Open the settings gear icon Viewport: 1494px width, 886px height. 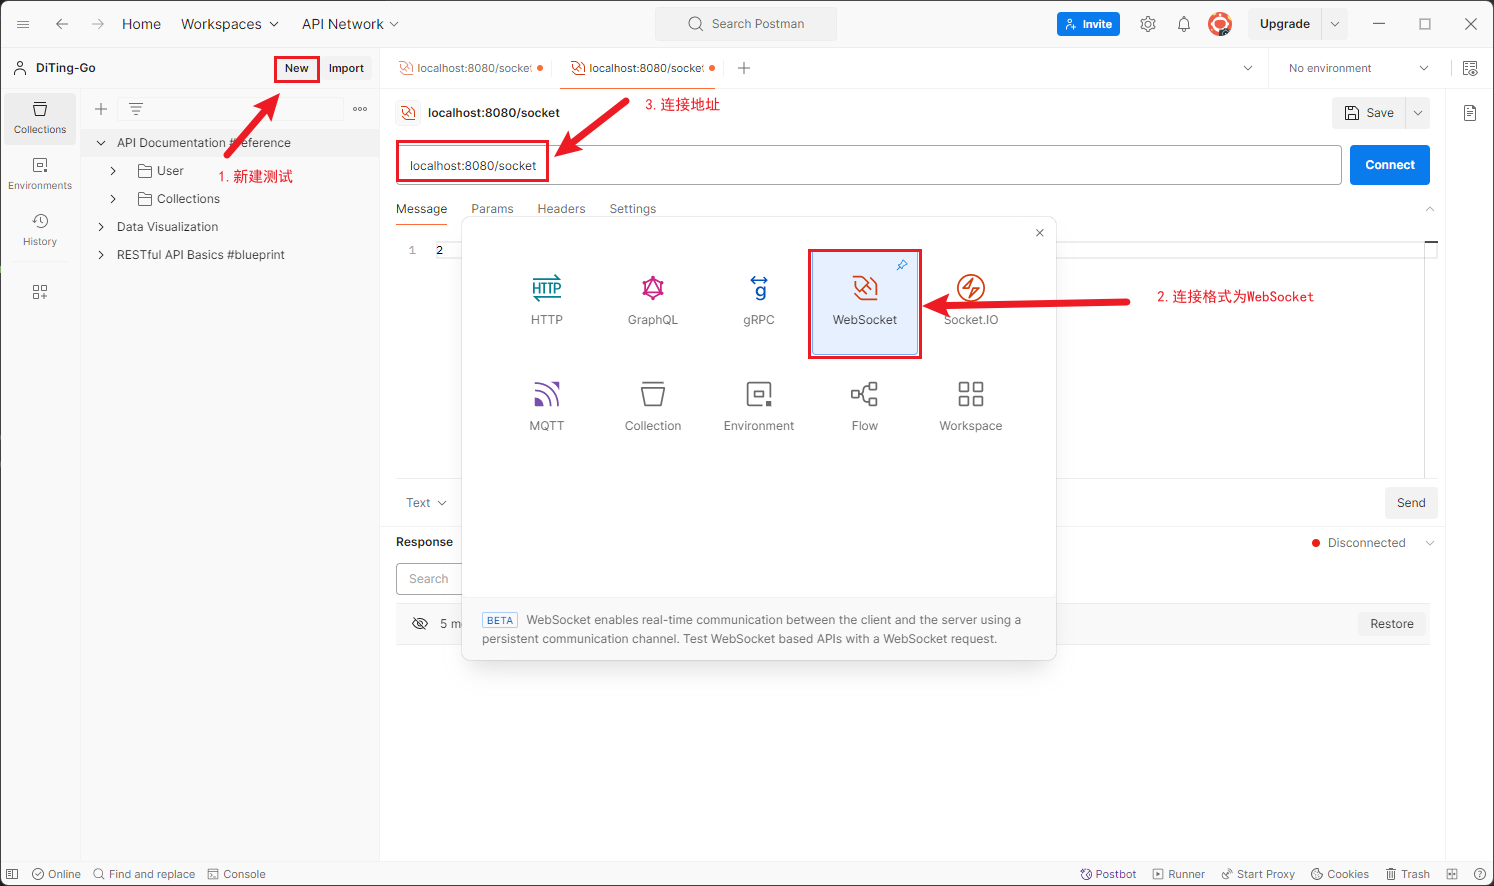1148,24
